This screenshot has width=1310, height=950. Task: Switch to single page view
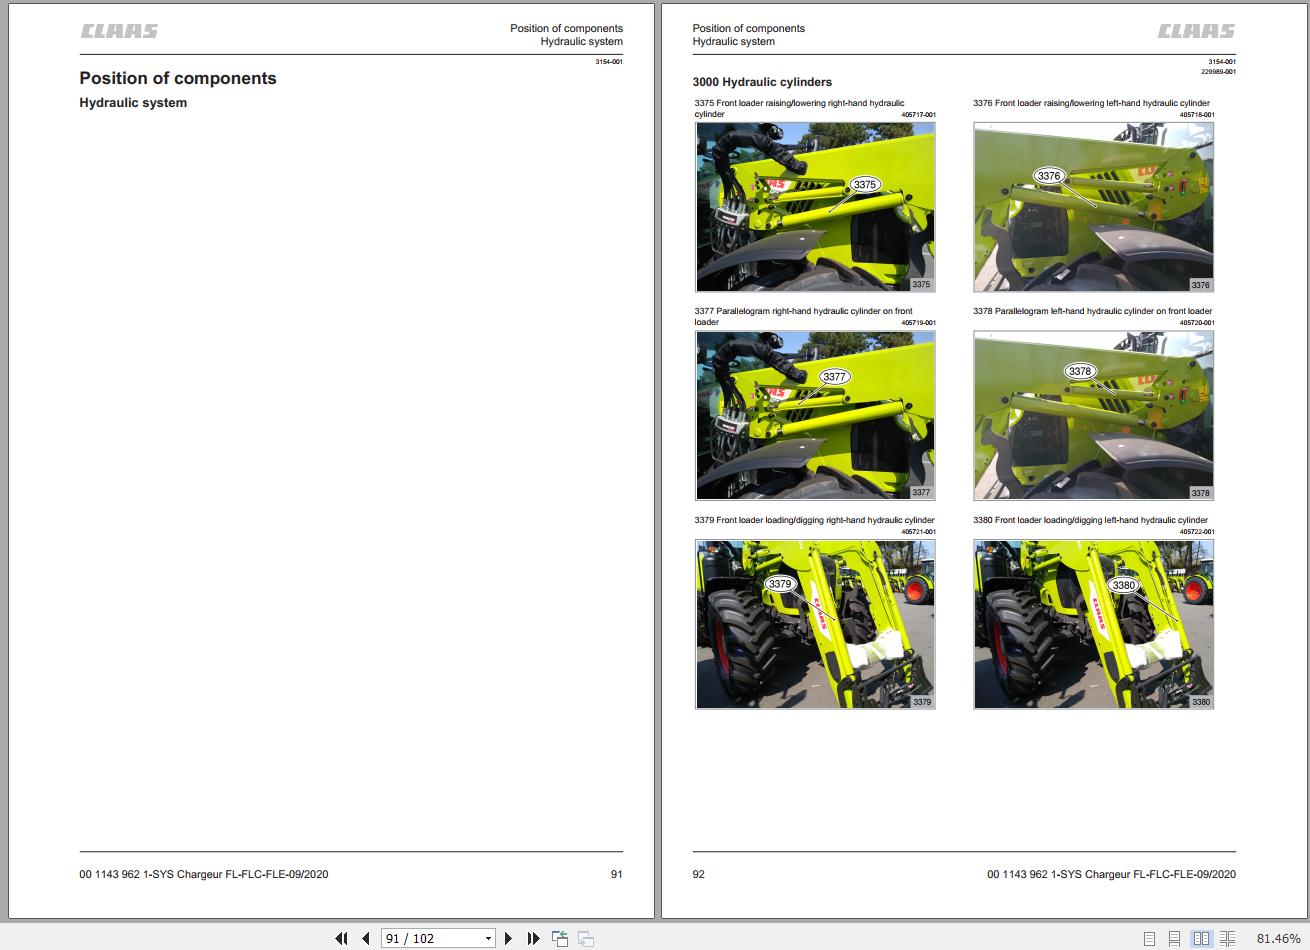pos(1149,938)
